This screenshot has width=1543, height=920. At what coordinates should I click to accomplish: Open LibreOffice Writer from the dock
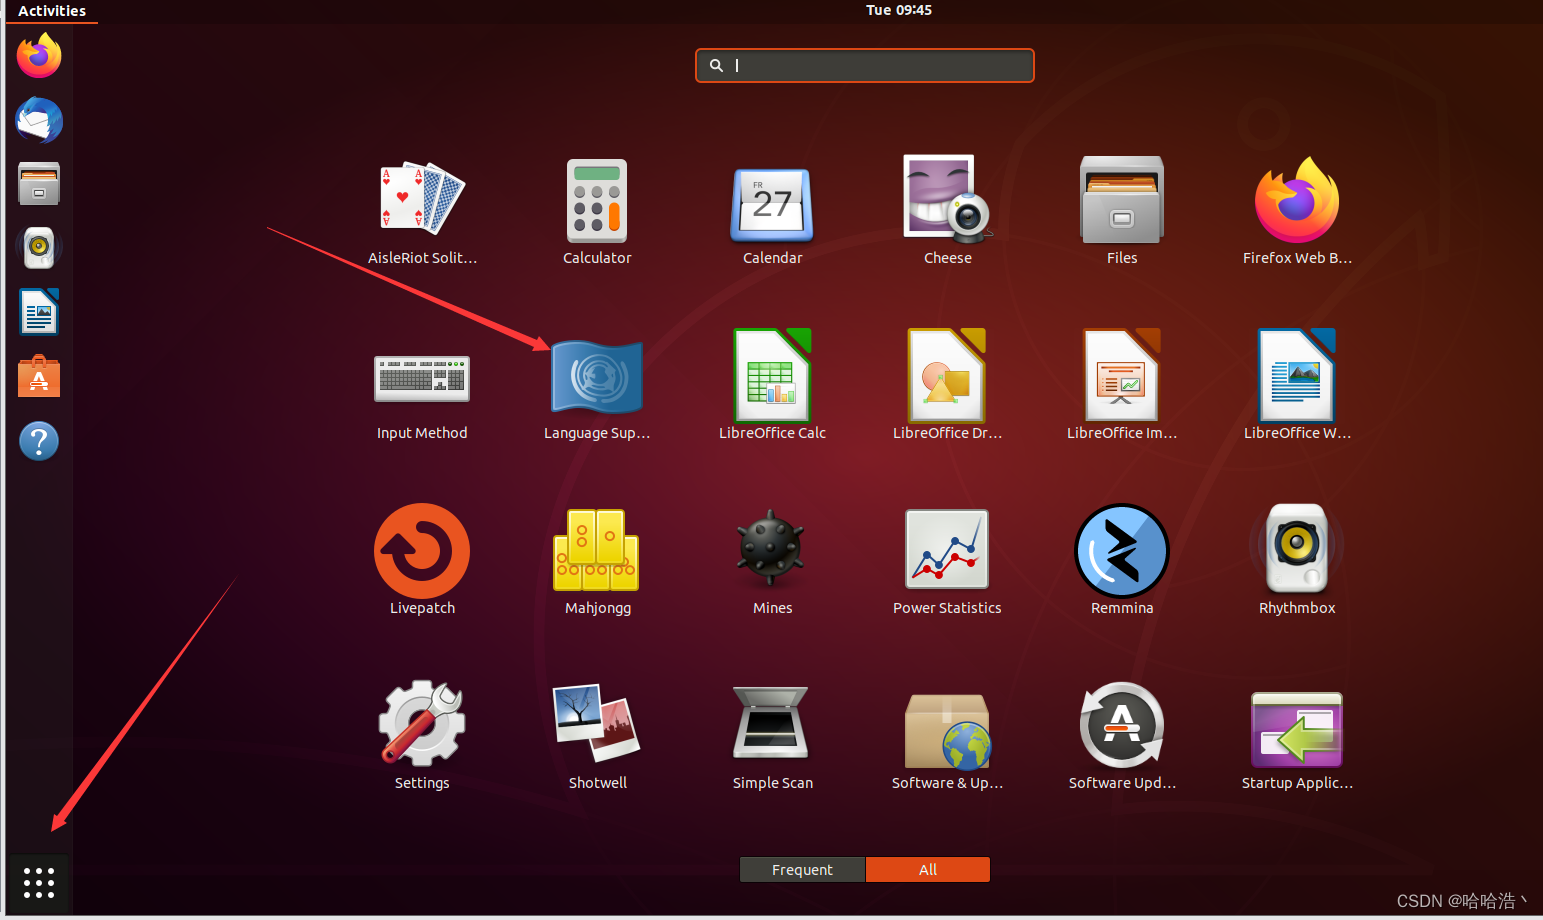pyautogui.click(x=39, y=311)
